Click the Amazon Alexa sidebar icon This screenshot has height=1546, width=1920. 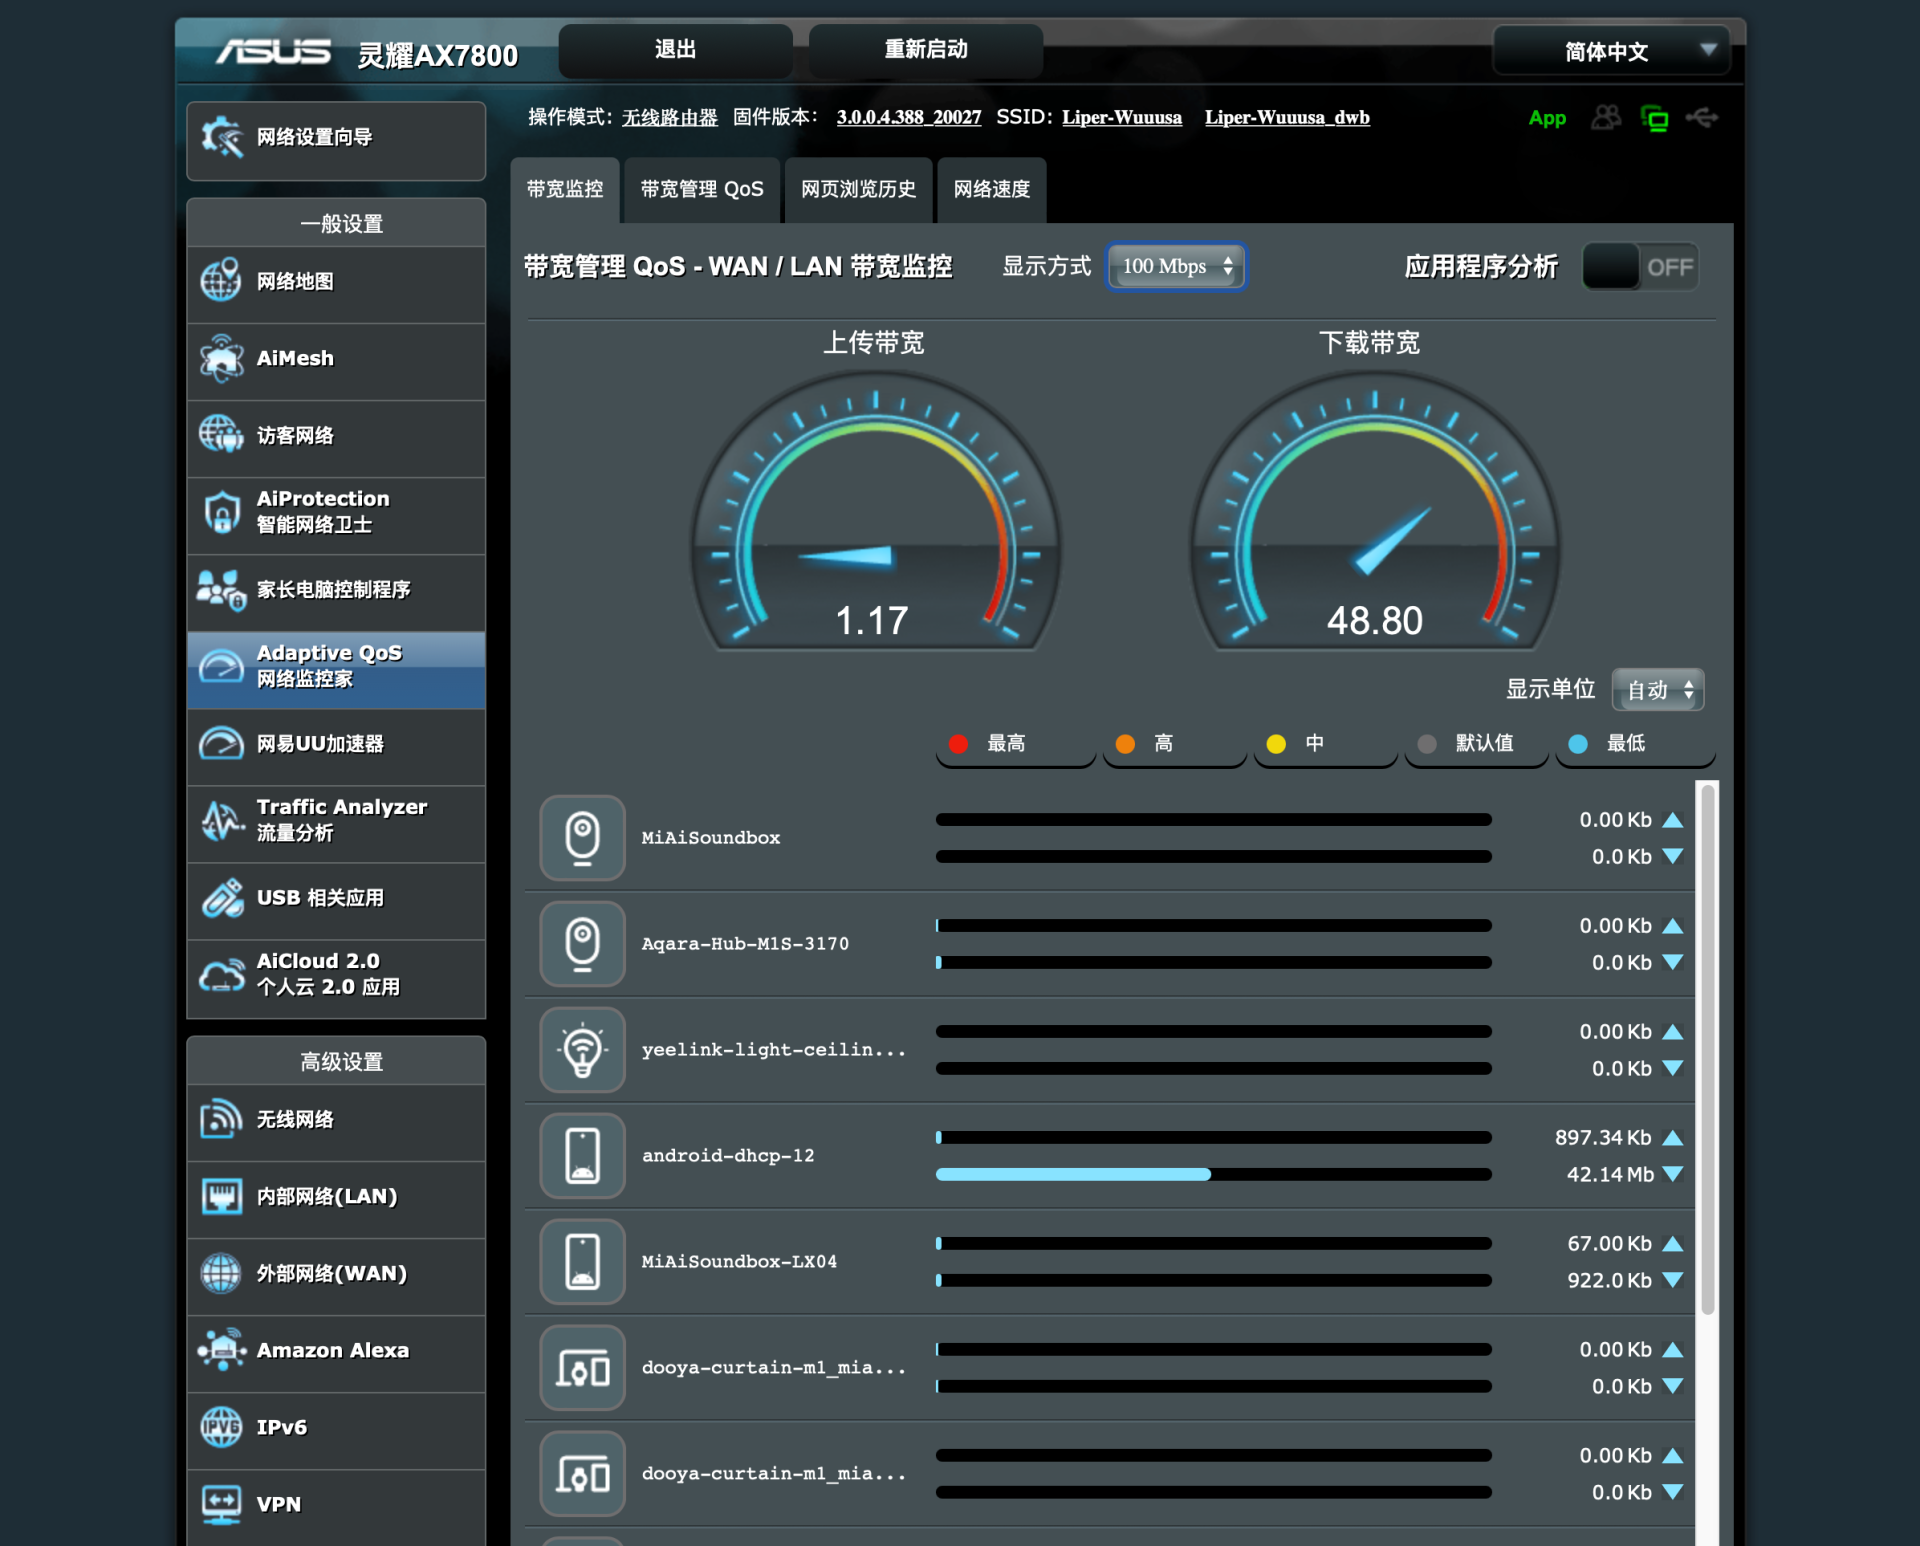(x=221, y=1350)
